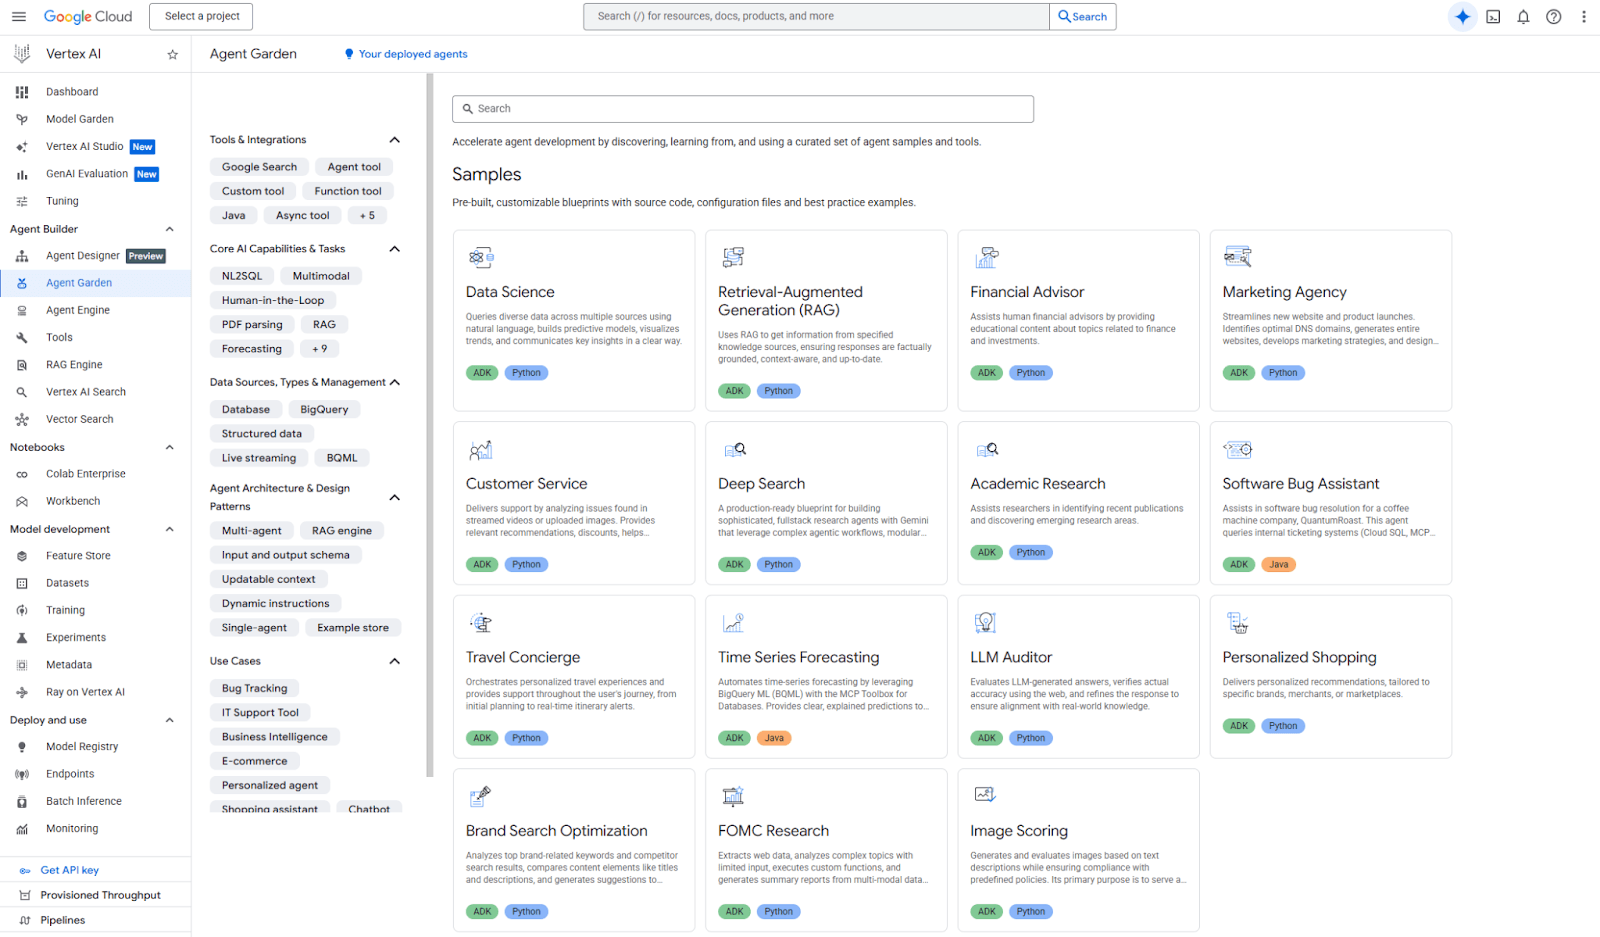Viewport: 1600px width, 937px height.
Task: Open the Travel Concierge sample card
Action: (574, 677)
